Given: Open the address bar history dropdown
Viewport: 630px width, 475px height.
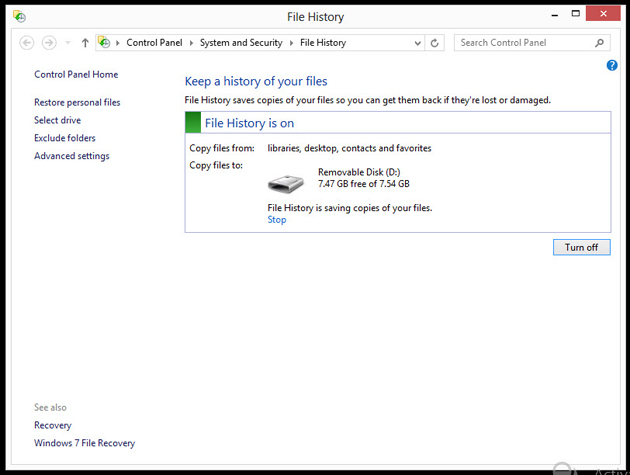Looking at the screenshot, I should (418, 43).
